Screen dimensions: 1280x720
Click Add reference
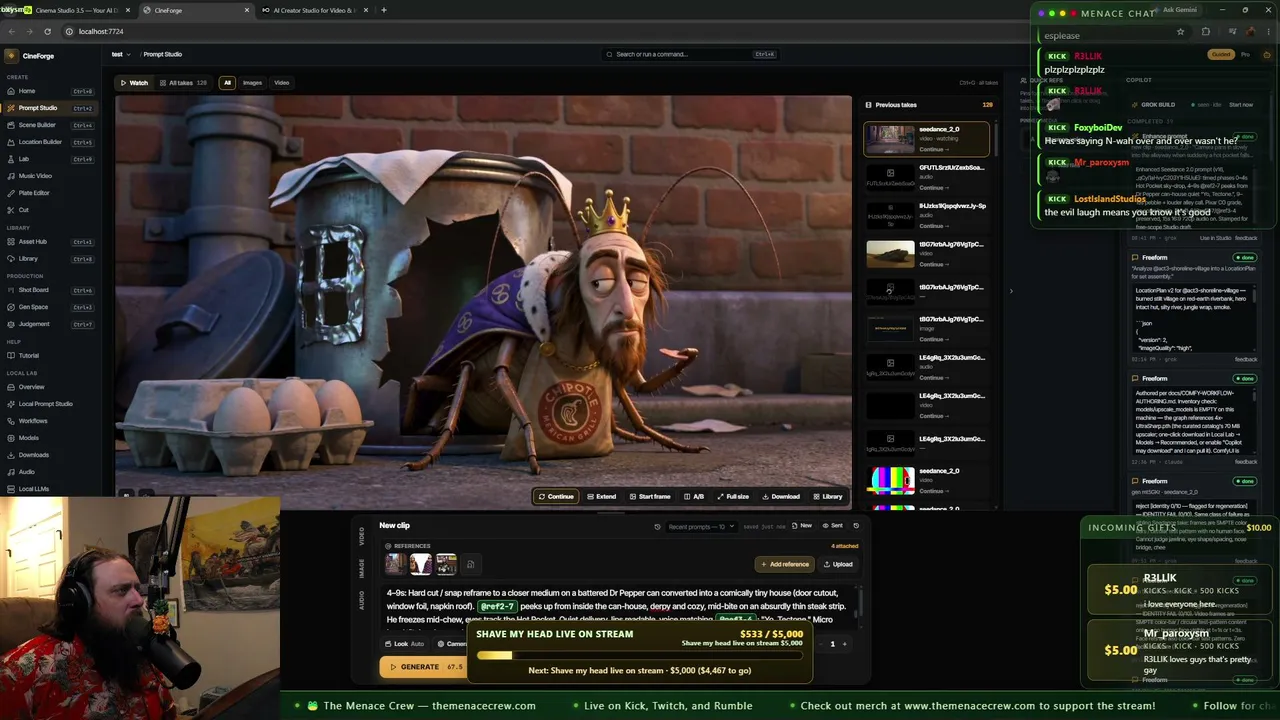tap(785, 564)
